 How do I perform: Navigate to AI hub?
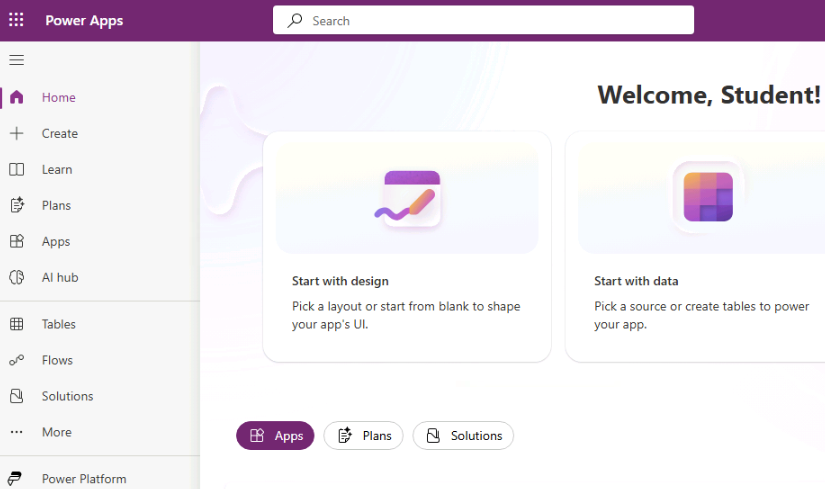(100, 277)
